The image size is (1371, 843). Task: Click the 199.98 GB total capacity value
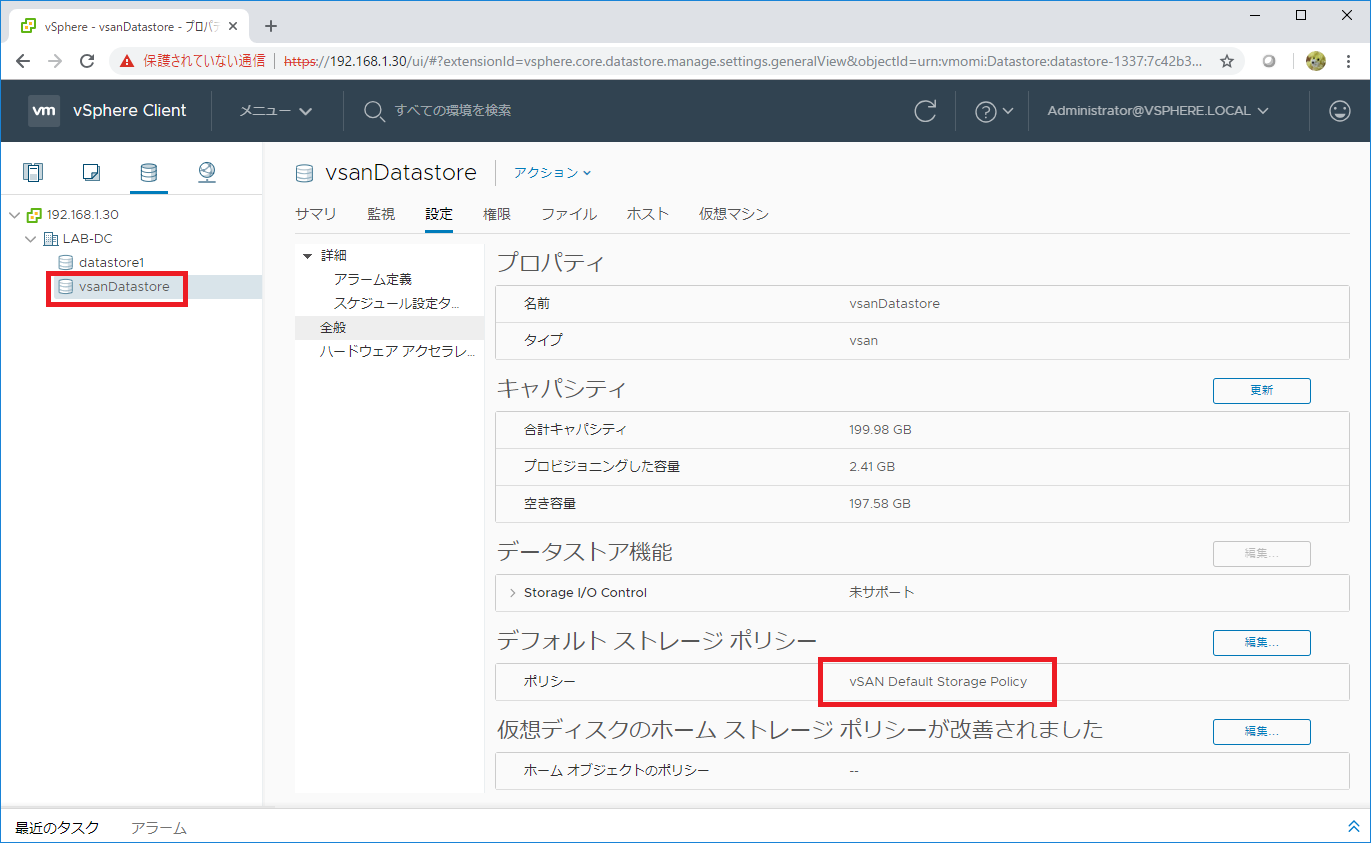(x=880, y=430)
